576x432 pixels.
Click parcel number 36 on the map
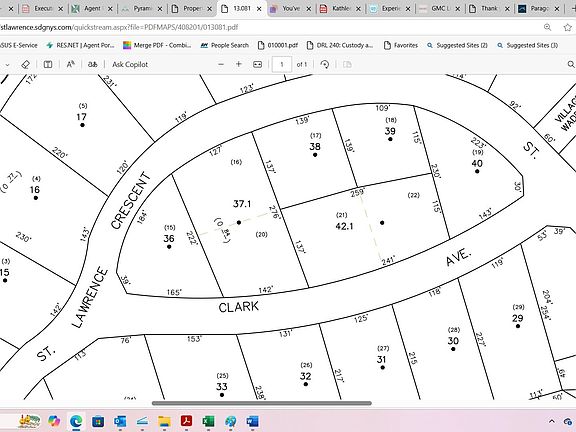pyautogui.click(x=169, y=238)
